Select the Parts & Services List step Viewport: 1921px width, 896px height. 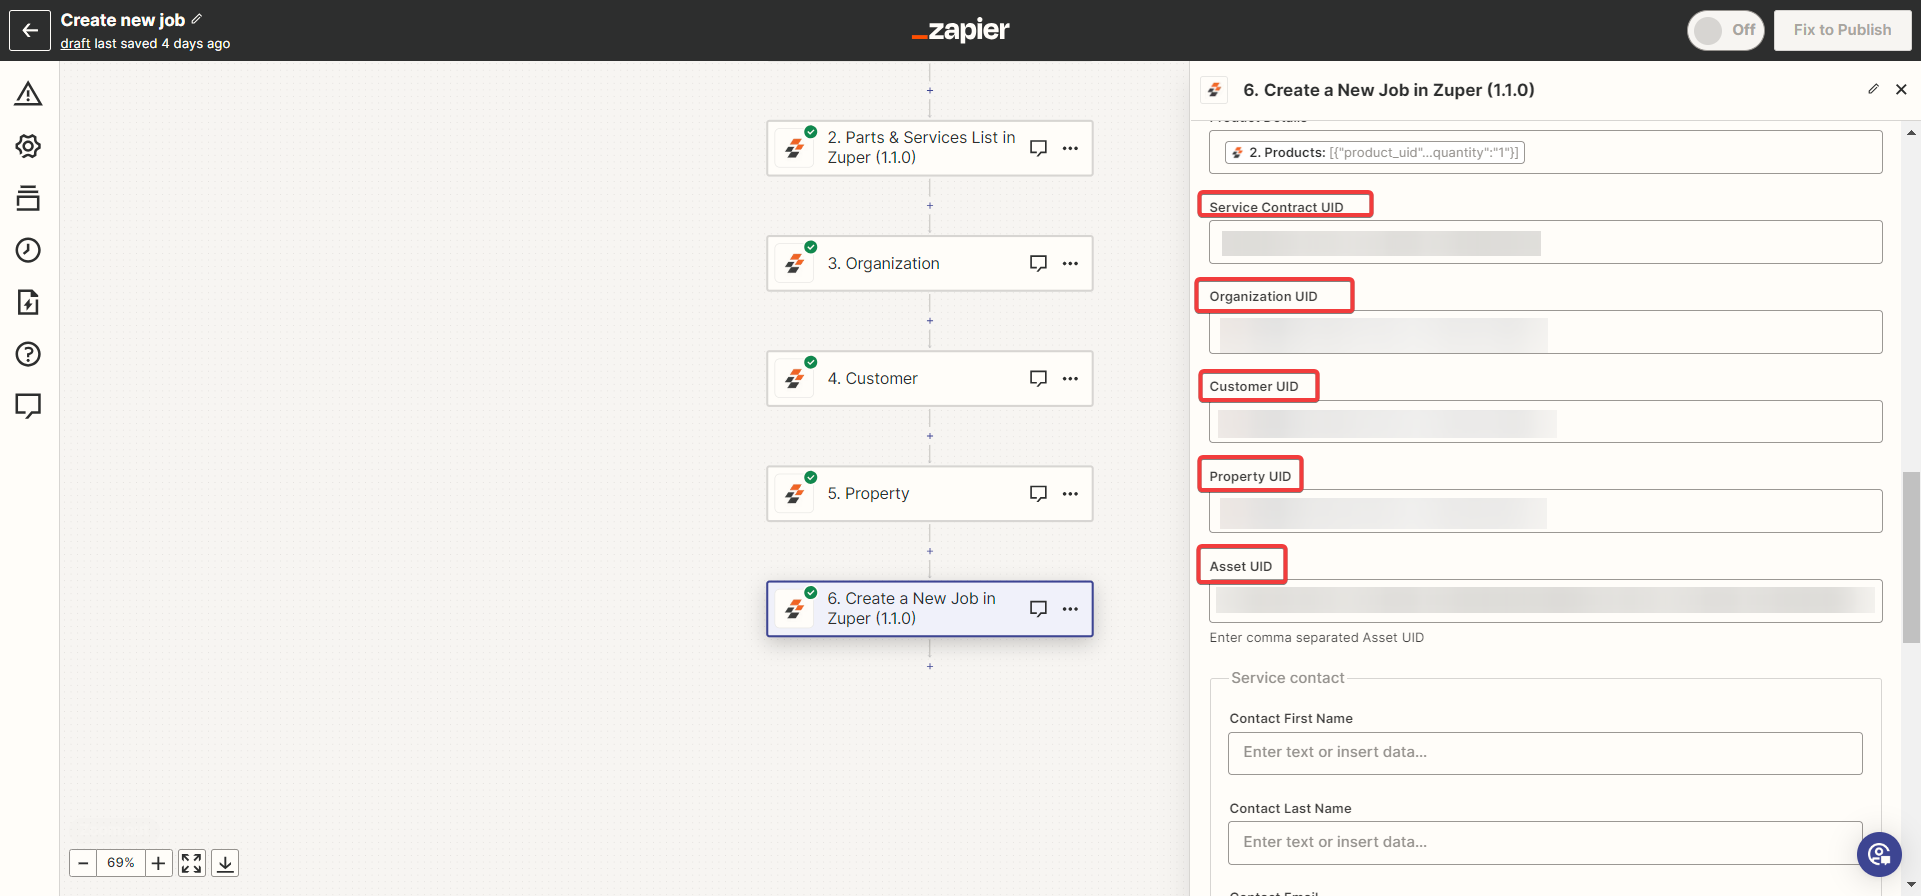pos(930,148)
